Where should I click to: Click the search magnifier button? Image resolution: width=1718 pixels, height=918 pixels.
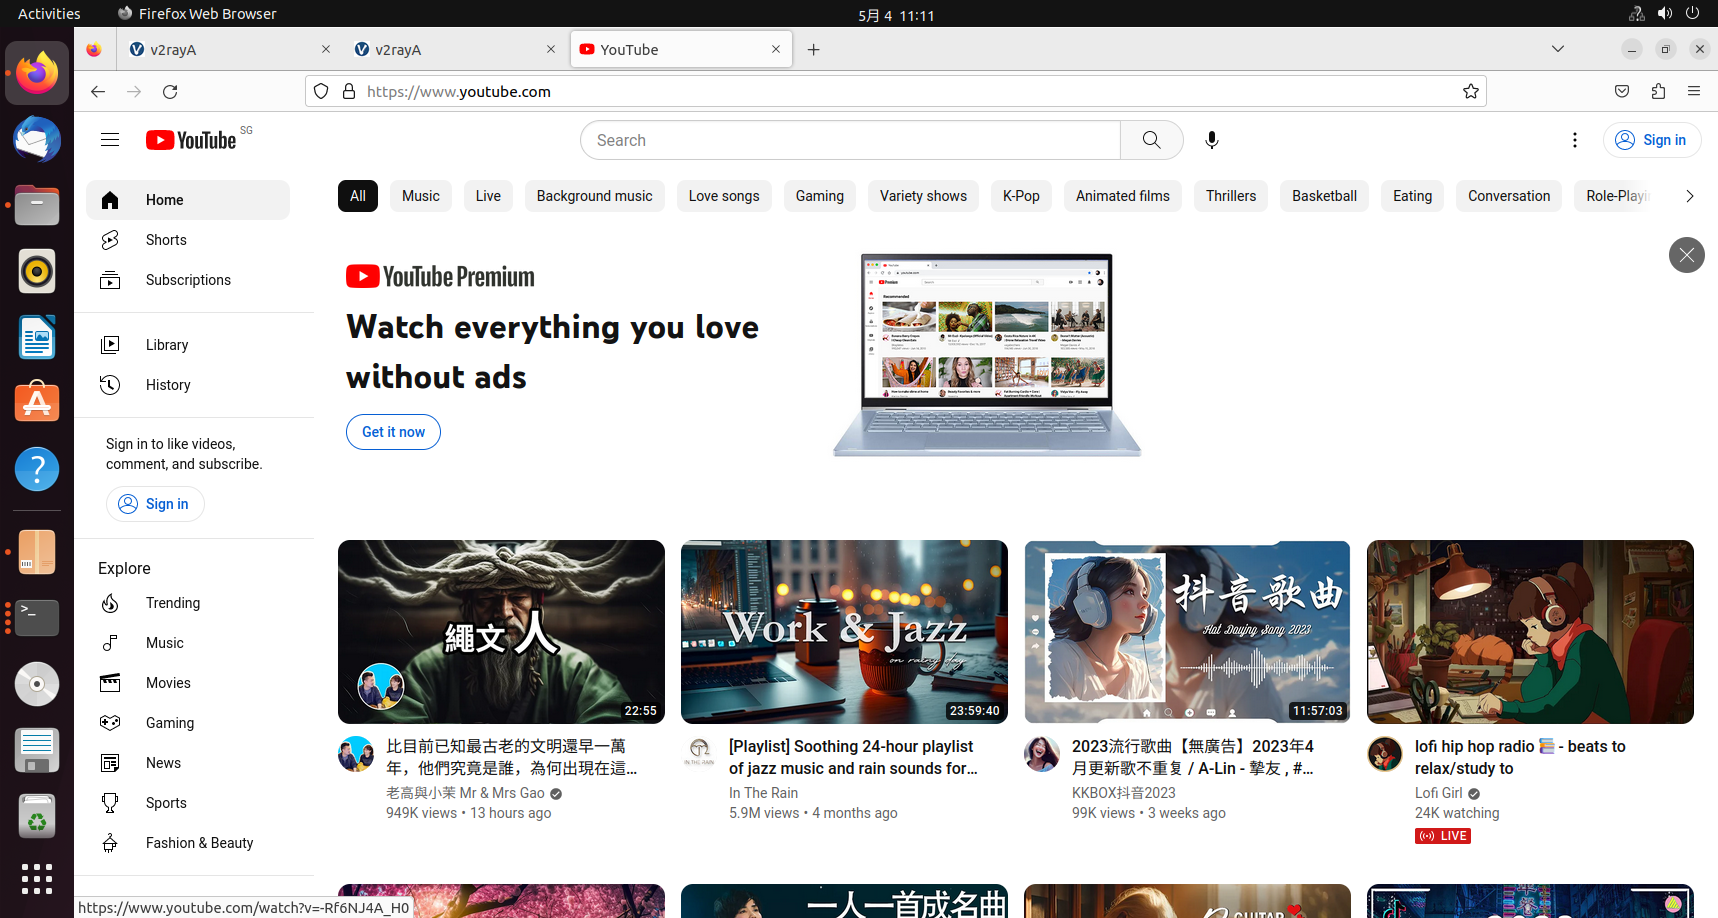(1151, 140)
